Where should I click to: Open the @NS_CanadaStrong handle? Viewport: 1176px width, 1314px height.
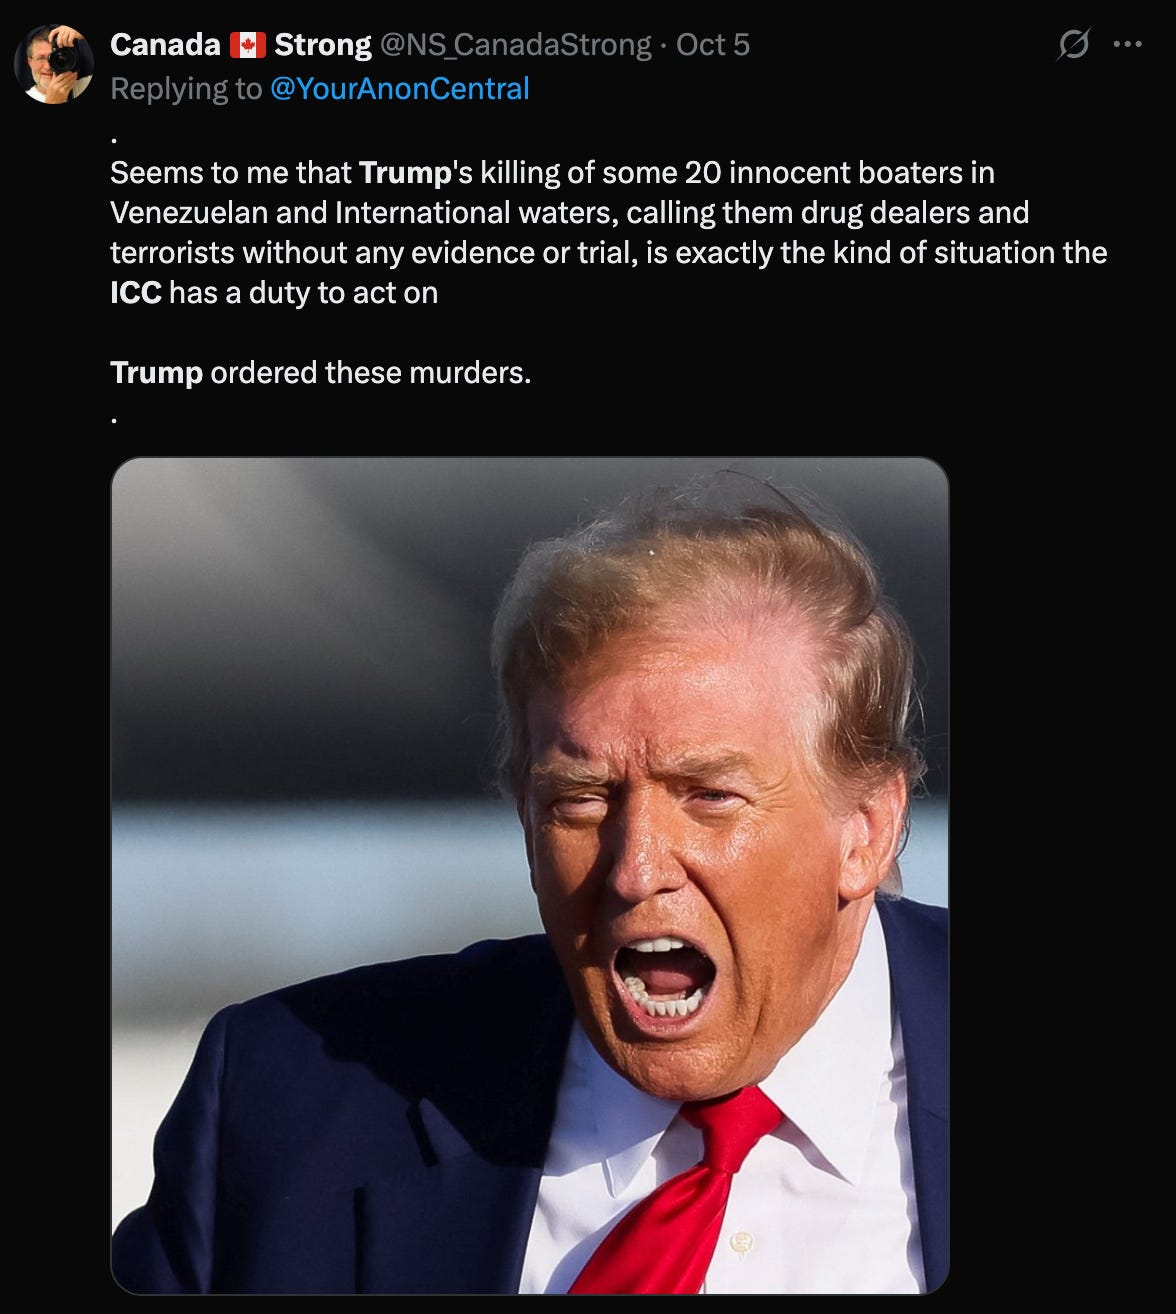pos(516,45)
